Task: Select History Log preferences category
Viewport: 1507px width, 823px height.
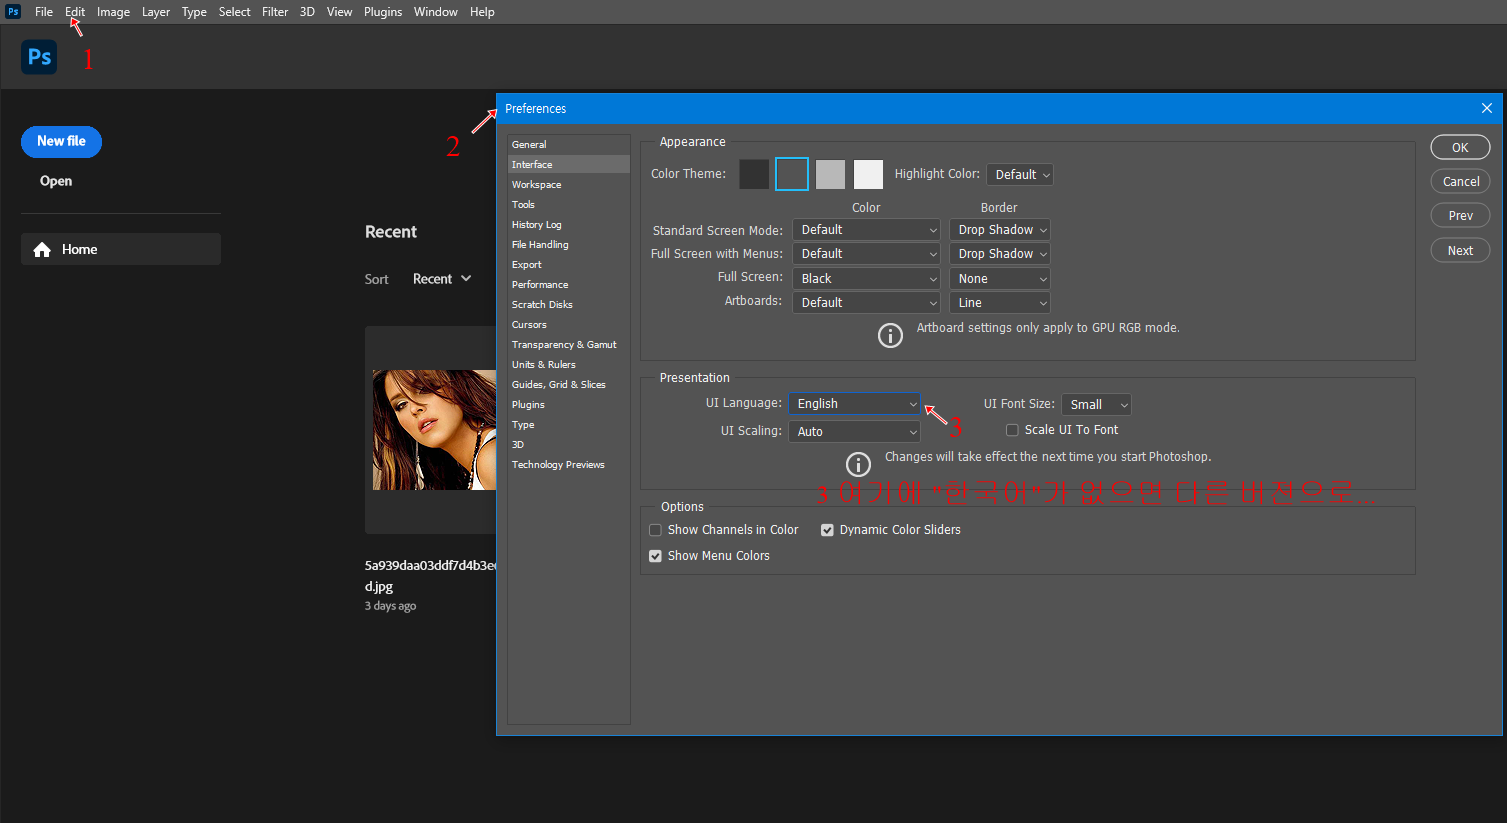Action: 568,224
